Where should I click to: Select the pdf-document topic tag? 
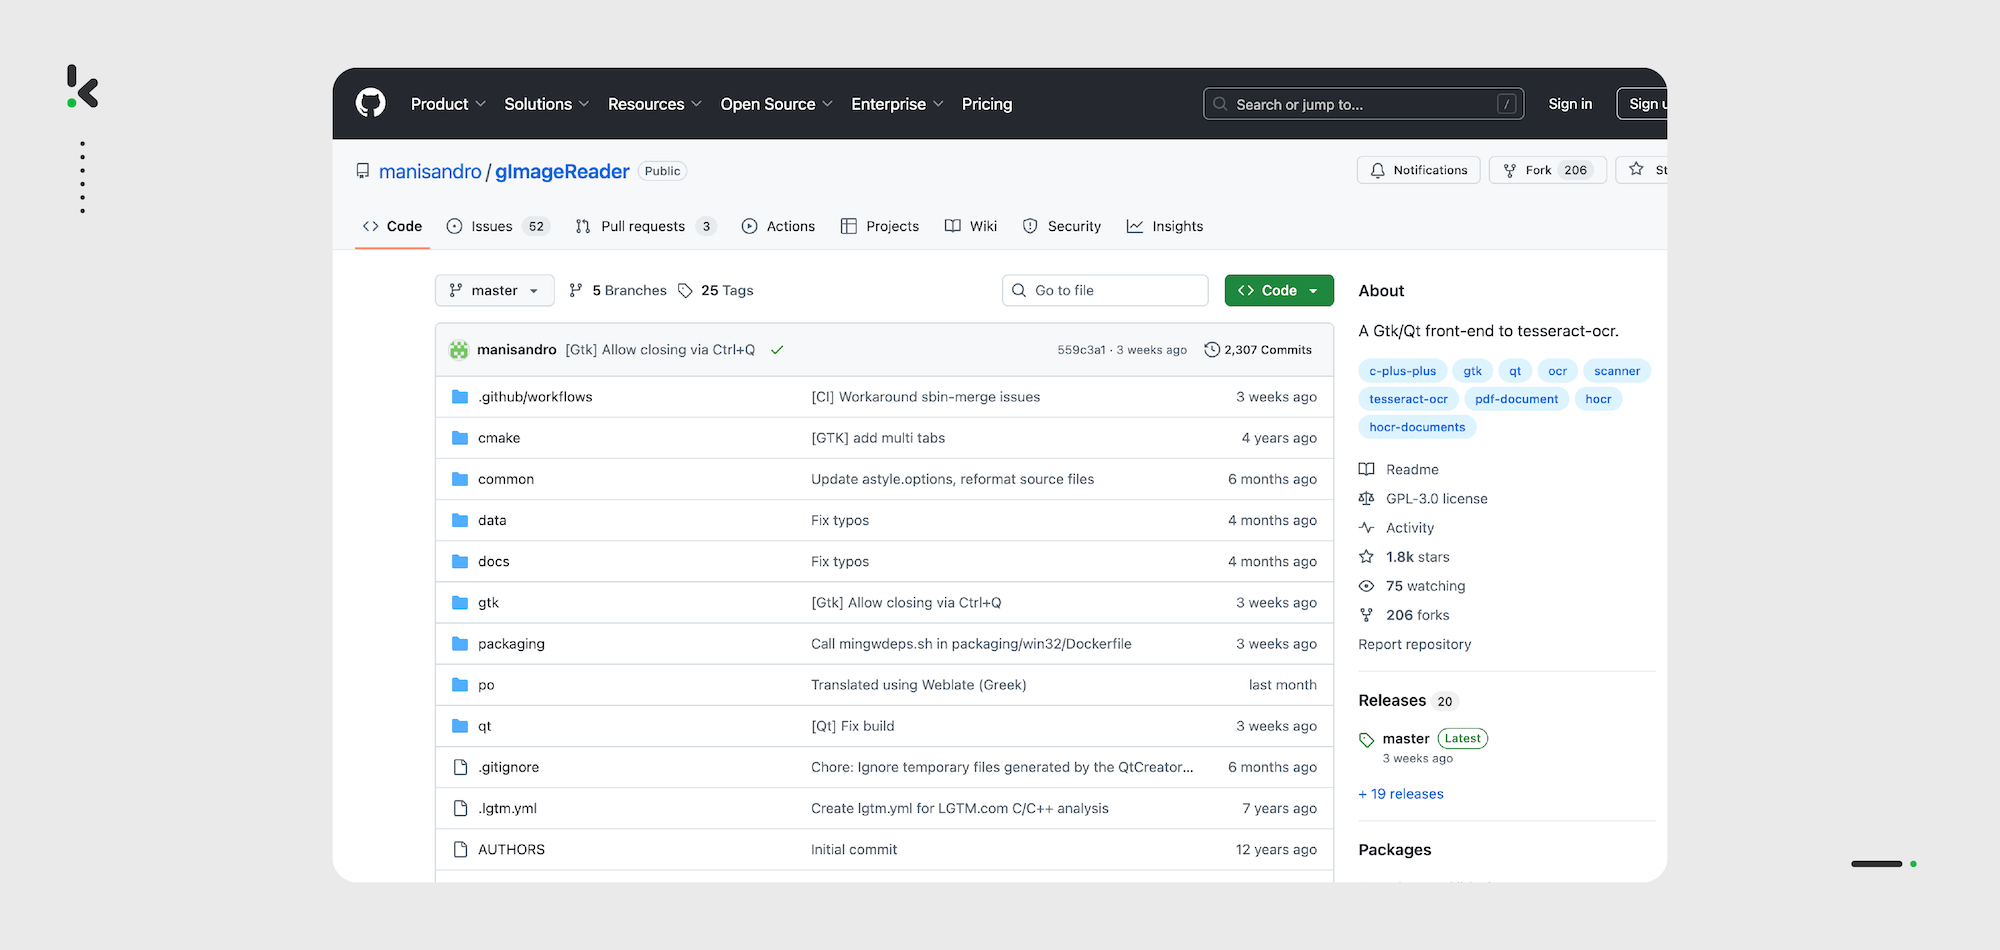[1516, 399]
